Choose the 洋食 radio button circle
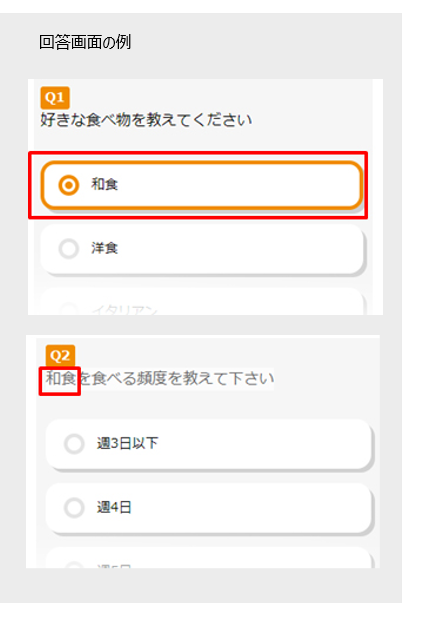Viewport: 433px width, 622px height. click(69, 249)
